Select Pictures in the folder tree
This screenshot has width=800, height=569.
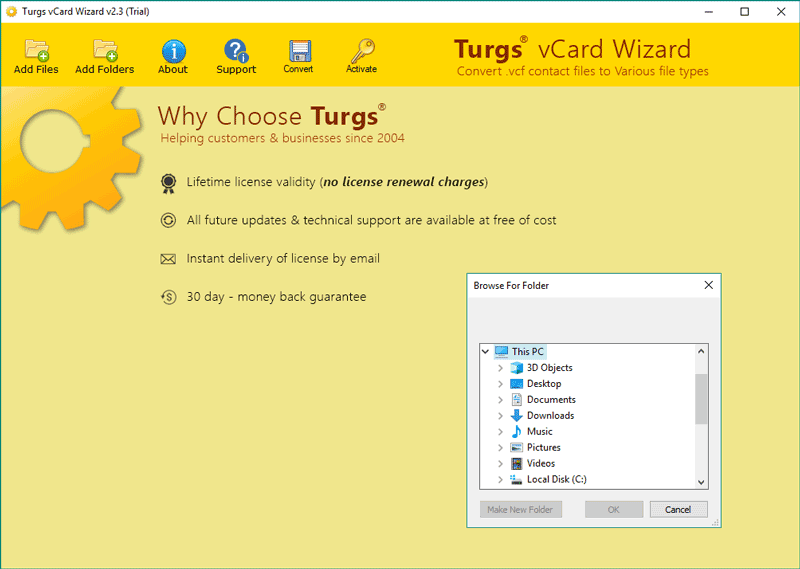(543, 448)
